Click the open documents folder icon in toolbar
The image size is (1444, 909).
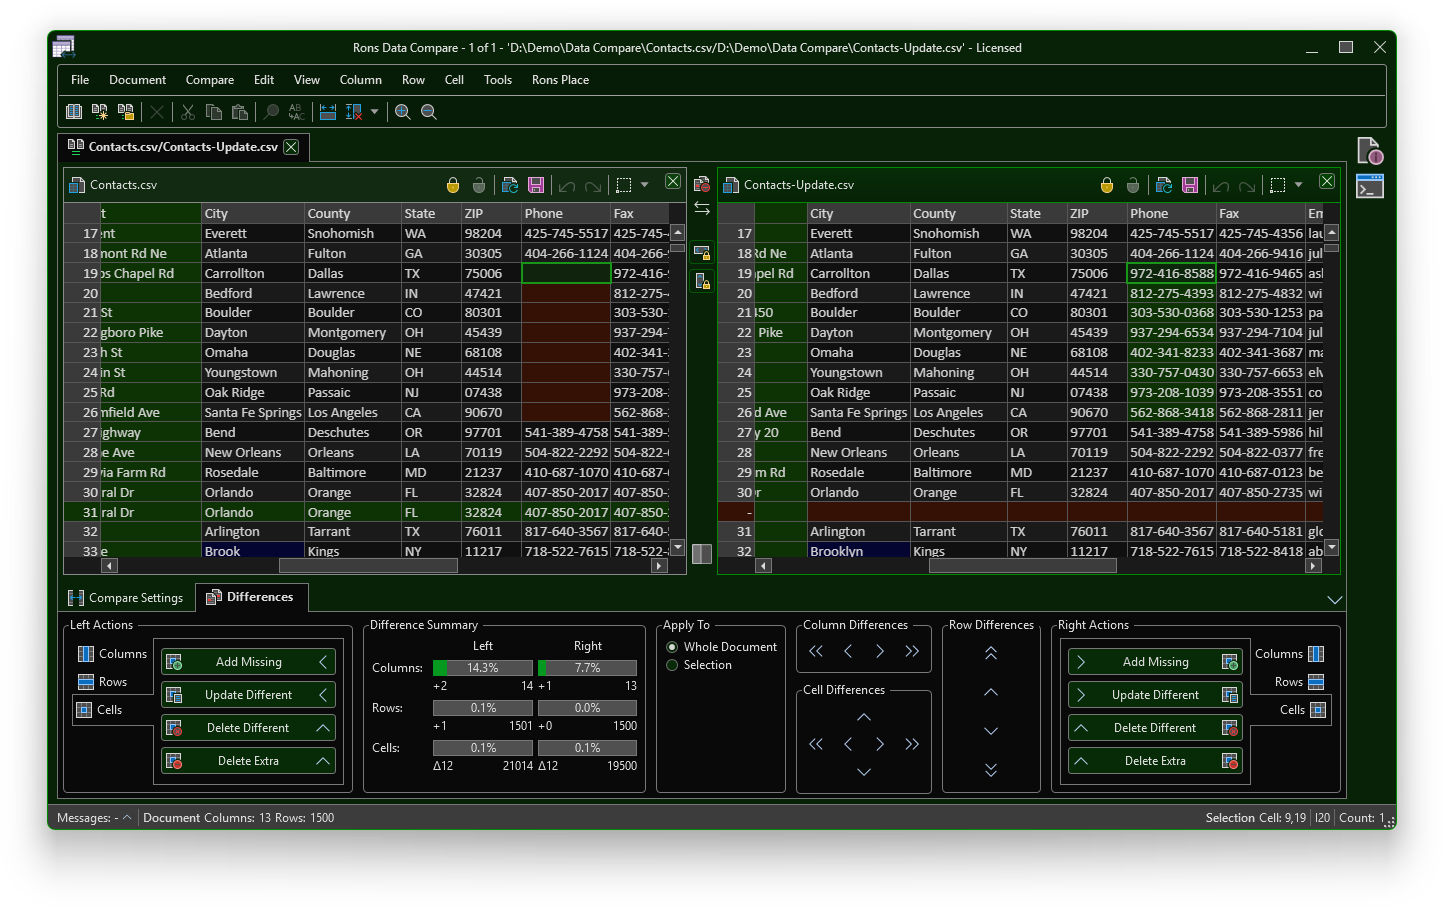click(x=126, y=112)
